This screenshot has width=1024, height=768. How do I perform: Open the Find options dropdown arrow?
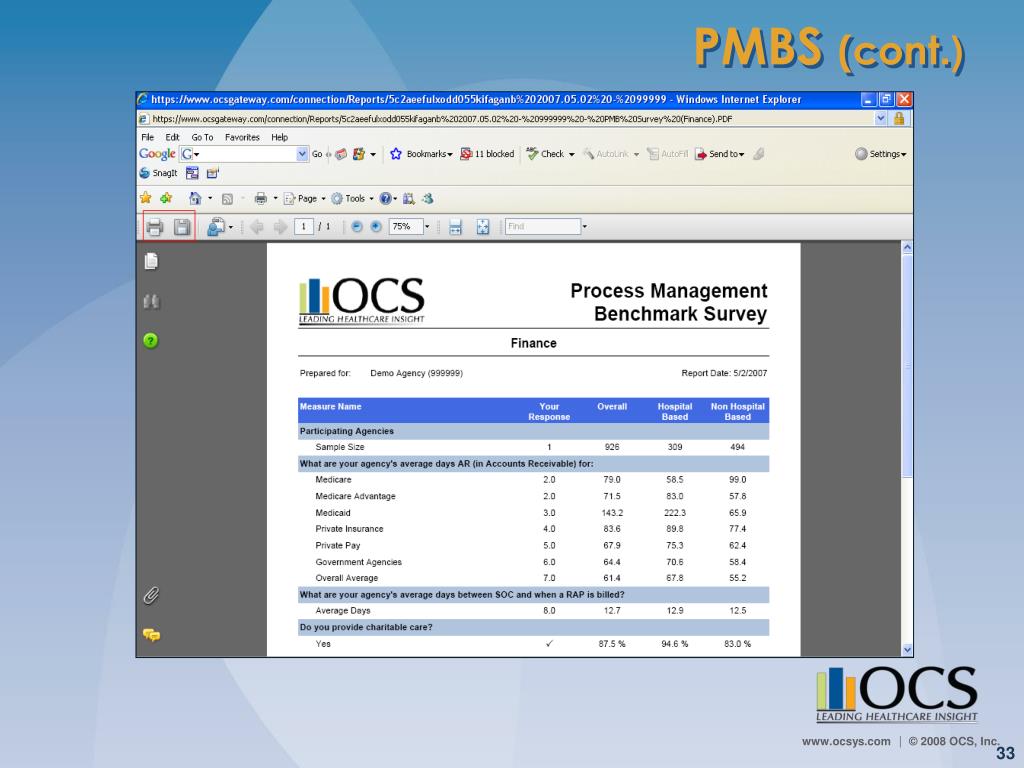pos(584,227)
